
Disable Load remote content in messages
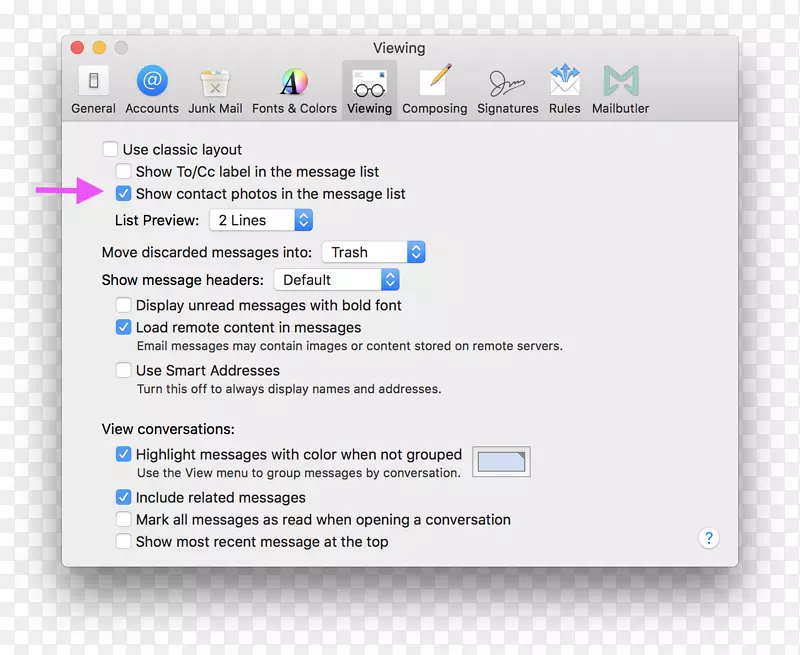(x=124, y=327)
